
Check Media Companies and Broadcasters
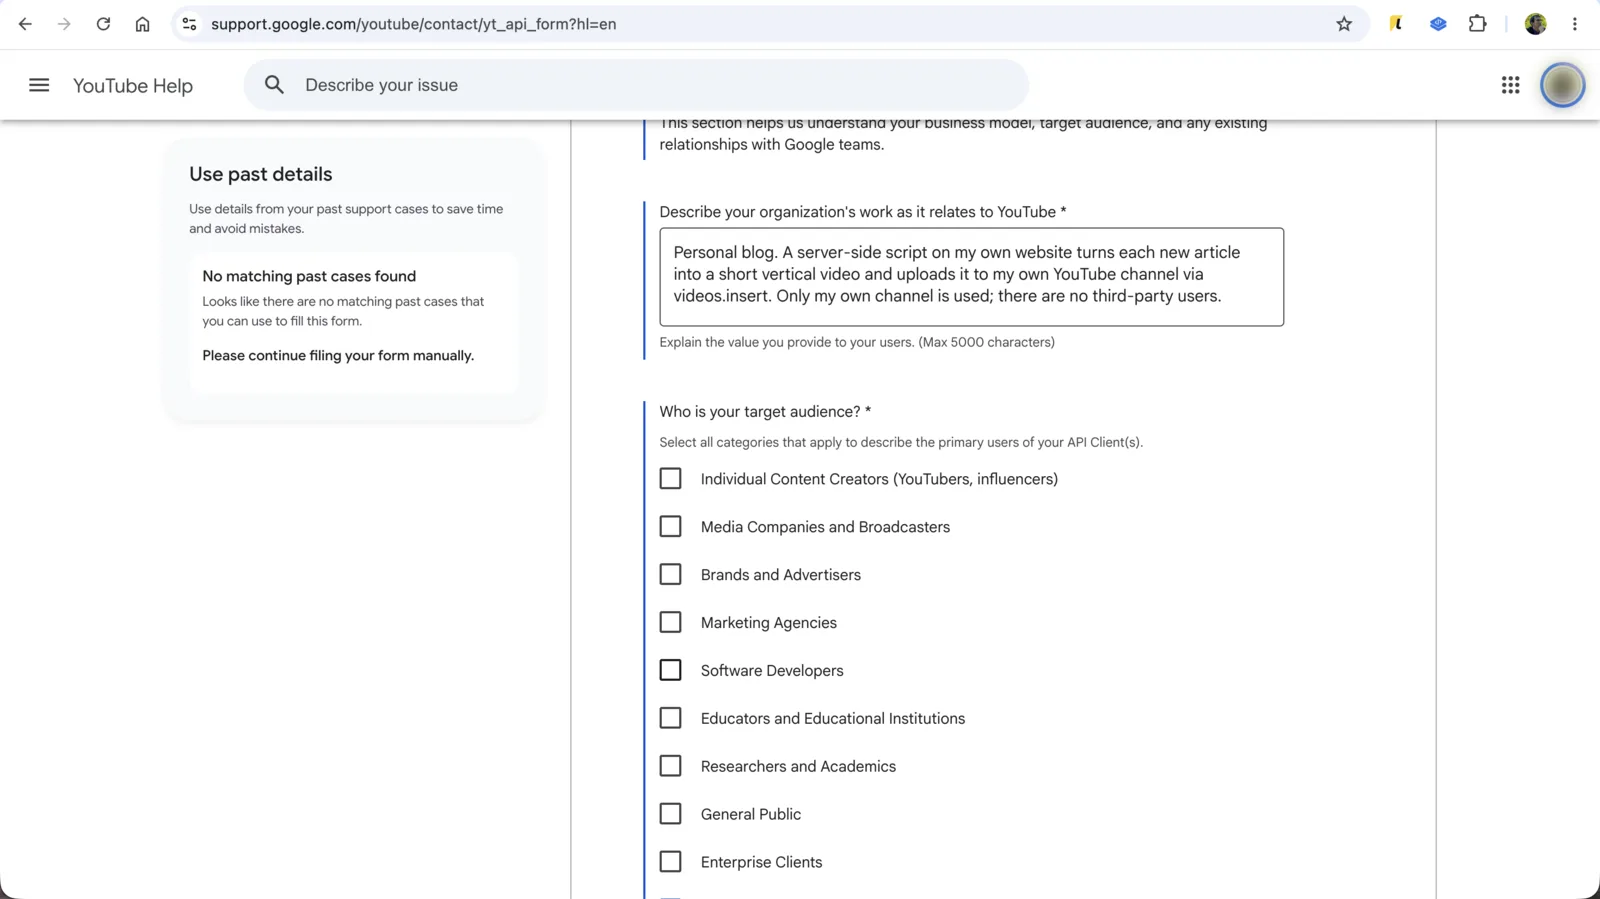[670, 527]
